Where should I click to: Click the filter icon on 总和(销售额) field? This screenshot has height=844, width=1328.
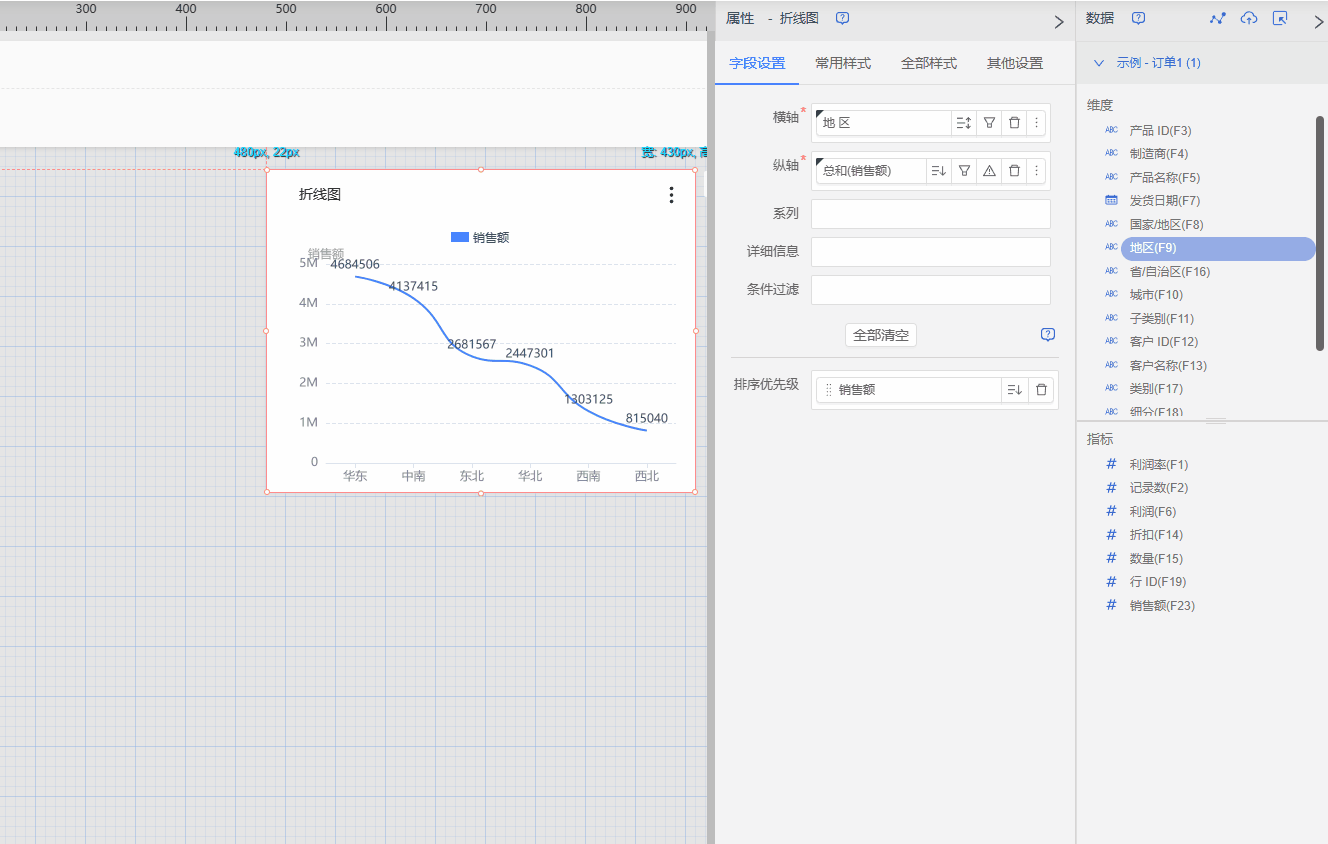(x=964, y=171)
